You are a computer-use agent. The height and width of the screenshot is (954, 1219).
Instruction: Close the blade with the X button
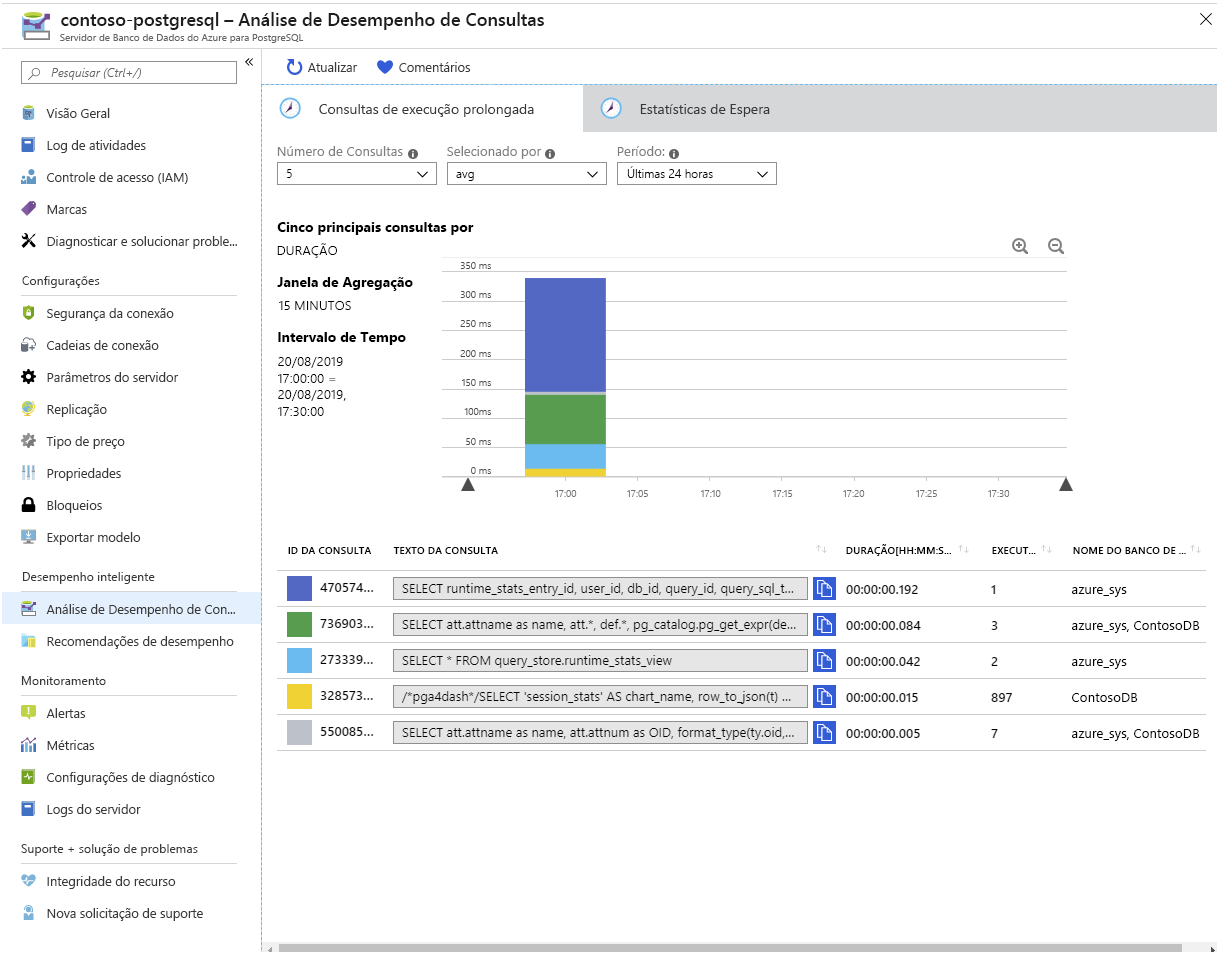[x=1204, y=18]
